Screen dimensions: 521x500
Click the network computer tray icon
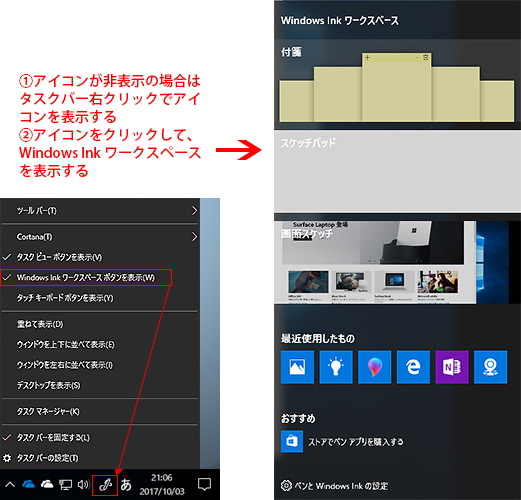tap(65, 485)
